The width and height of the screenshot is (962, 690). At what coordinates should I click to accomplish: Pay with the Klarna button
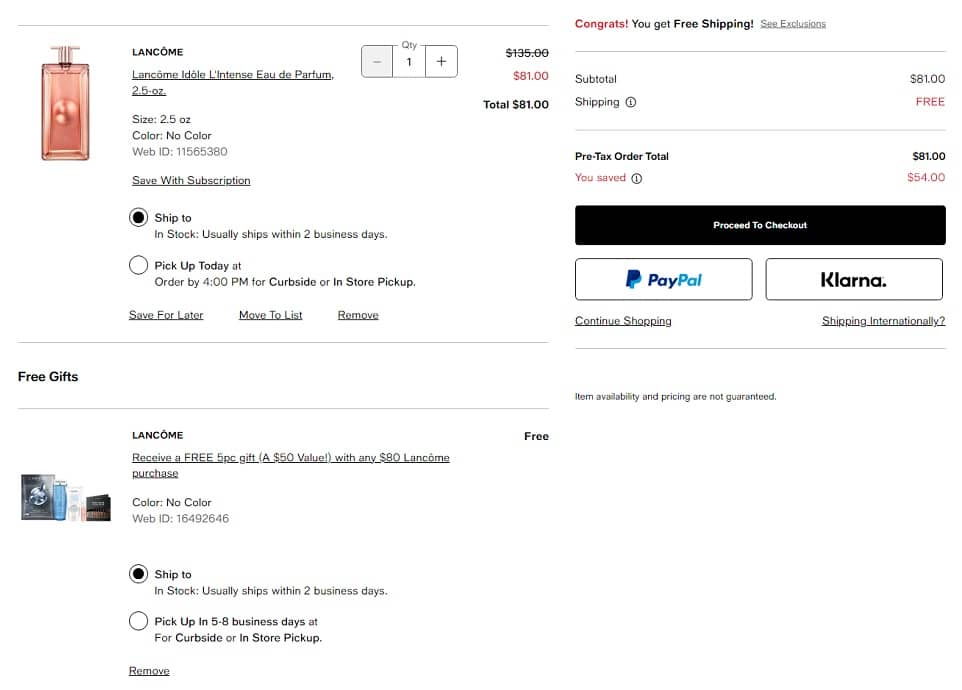(854, 280)
